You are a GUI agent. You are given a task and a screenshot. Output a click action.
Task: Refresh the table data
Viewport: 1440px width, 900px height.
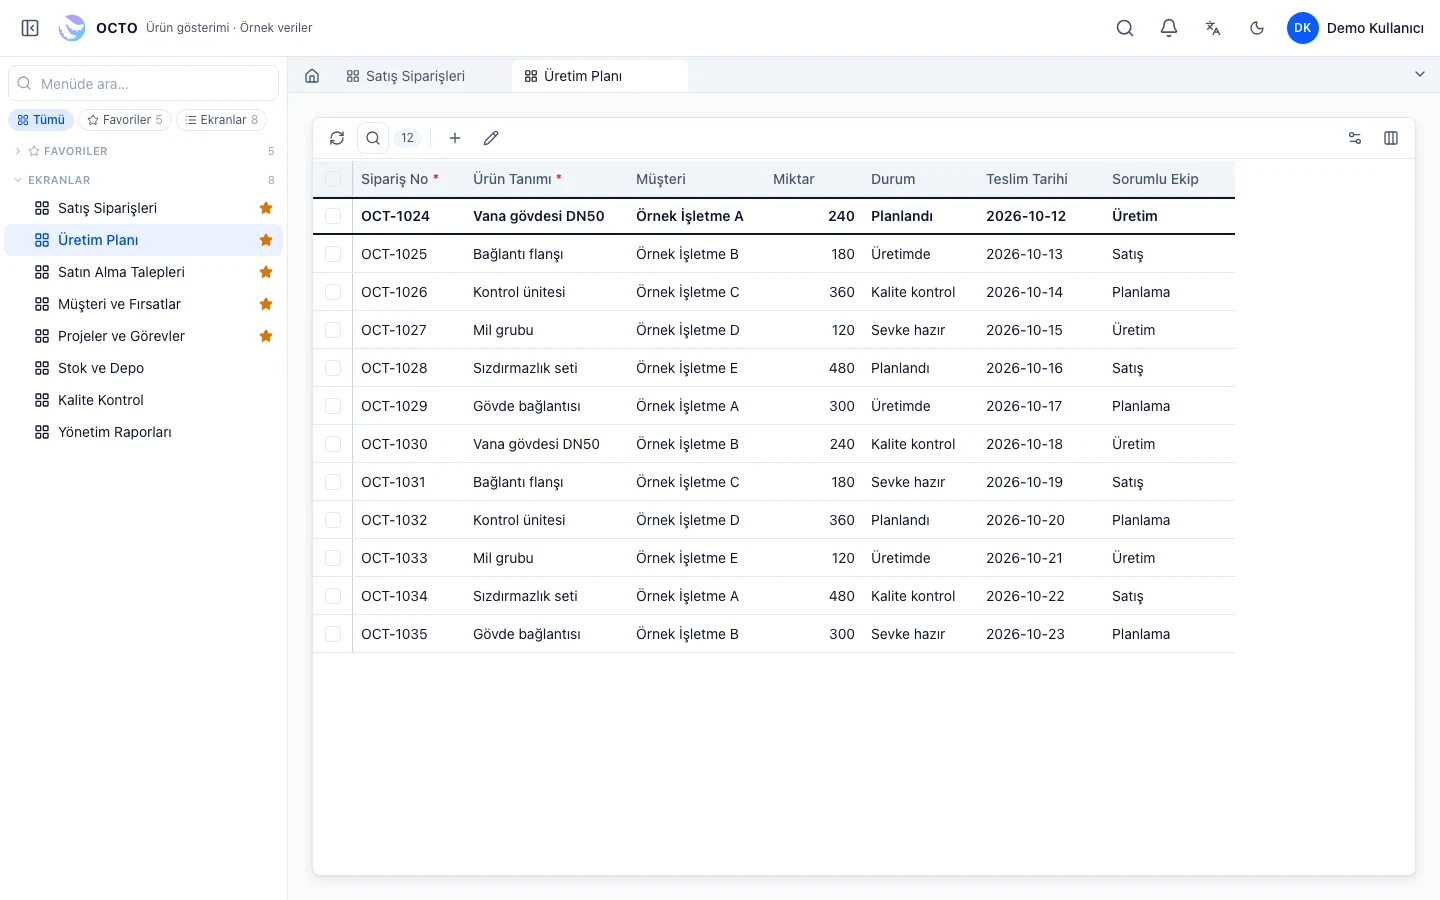pyautogui.click(x=337, y=138)
